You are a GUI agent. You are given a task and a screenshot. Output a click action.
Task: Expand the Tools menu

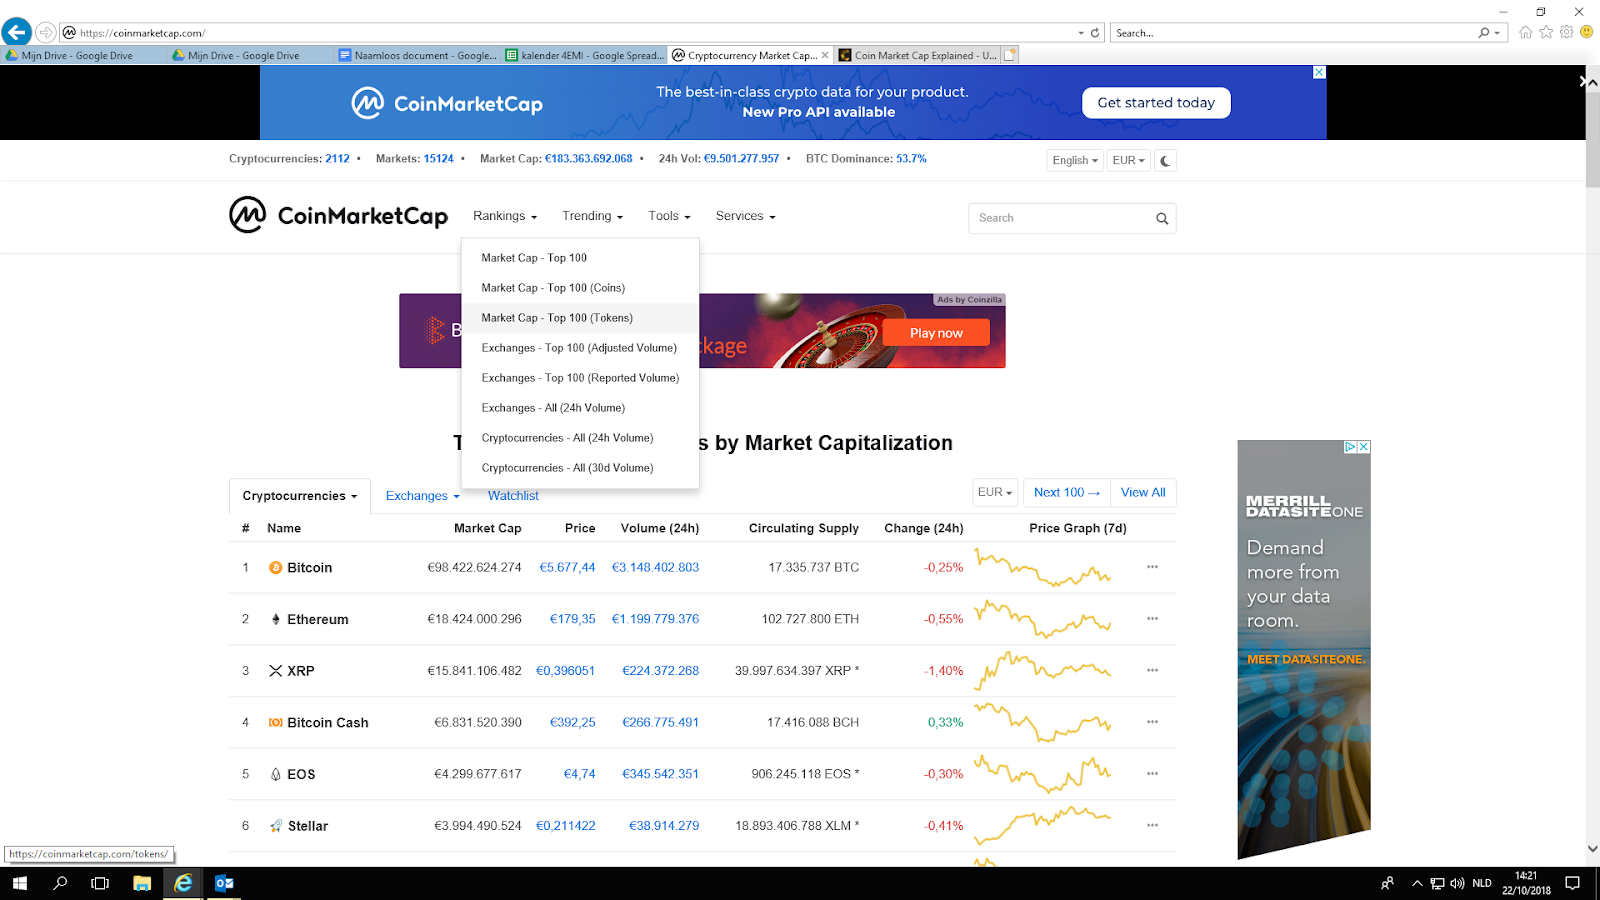pos(669,216)
